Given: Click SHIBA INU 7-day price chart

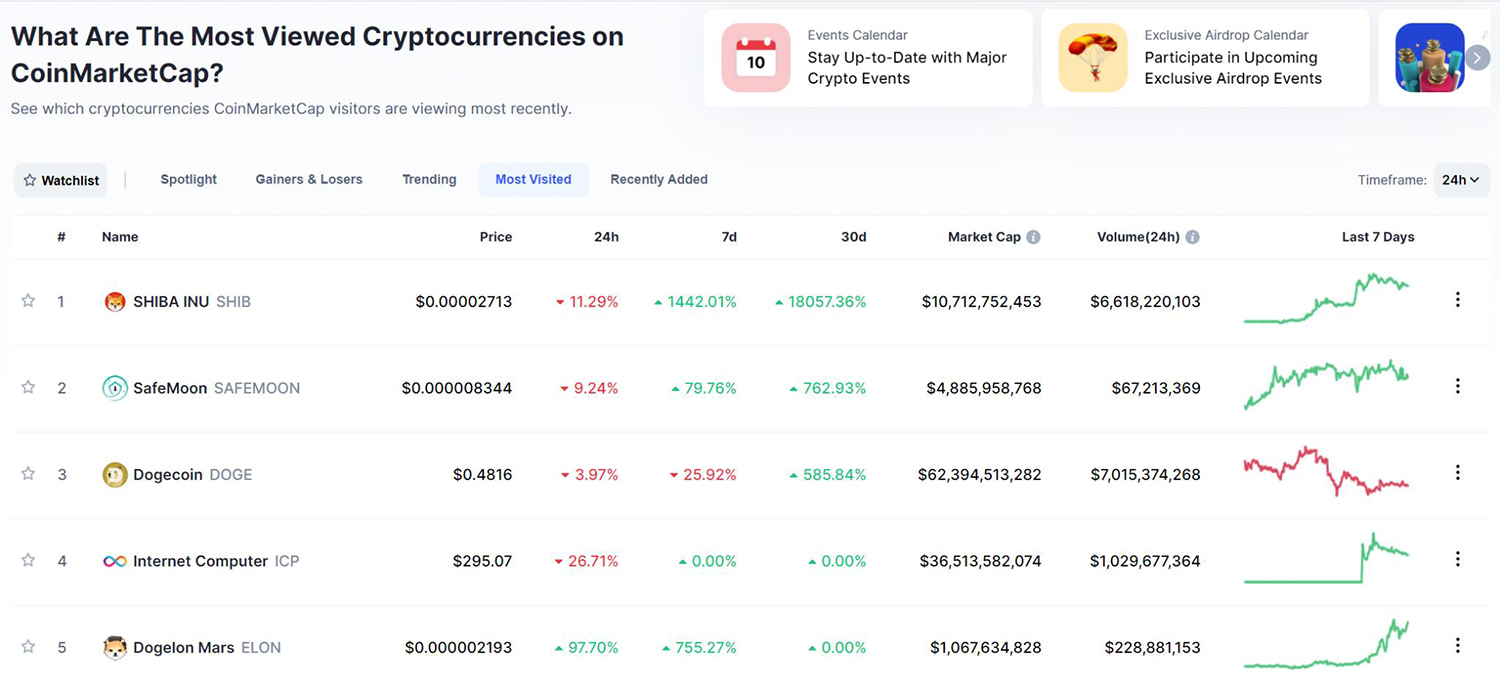Looking at the screenshot, I should pyautogui.click(x=1326, y=298).
